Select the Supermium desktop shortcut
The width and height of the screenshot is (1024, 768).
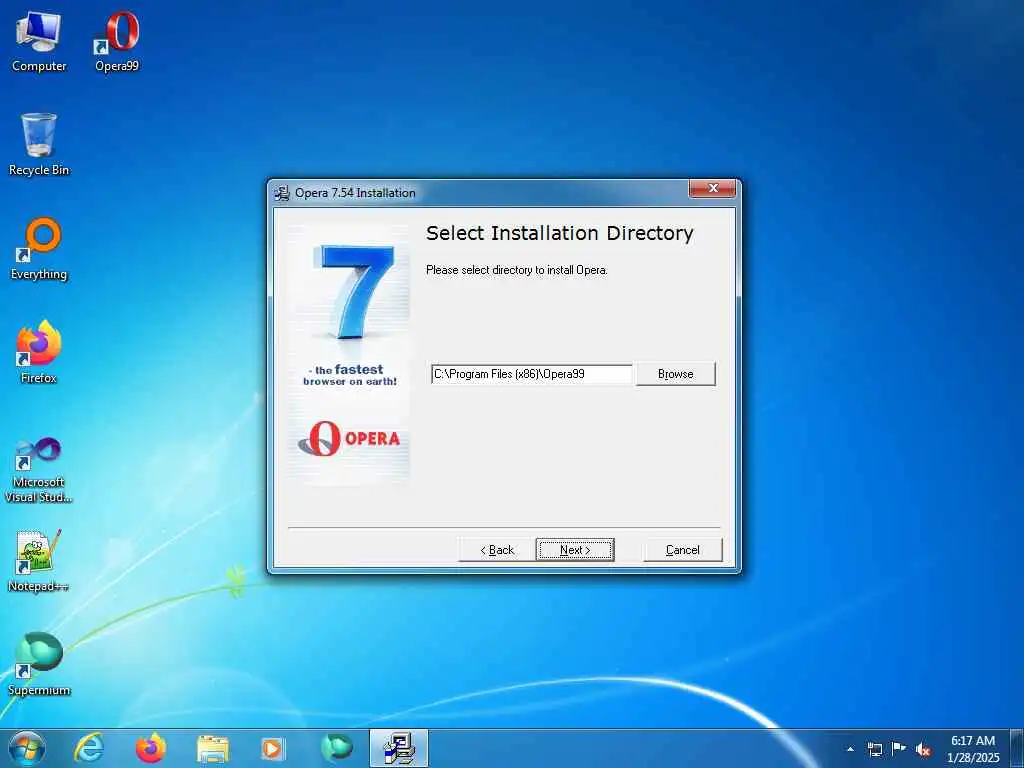coord(39,665)
